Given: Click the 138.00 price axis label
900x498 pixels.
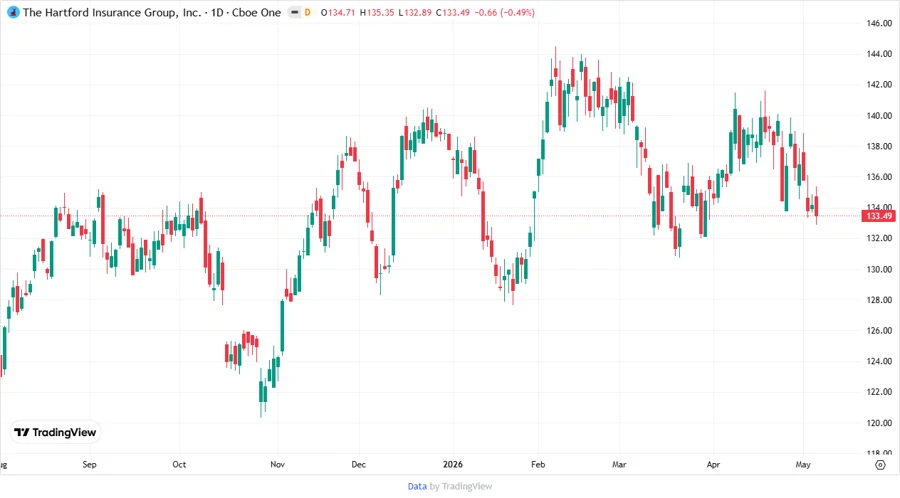Looking at the screenshot, I should click(x=879, y=146).
